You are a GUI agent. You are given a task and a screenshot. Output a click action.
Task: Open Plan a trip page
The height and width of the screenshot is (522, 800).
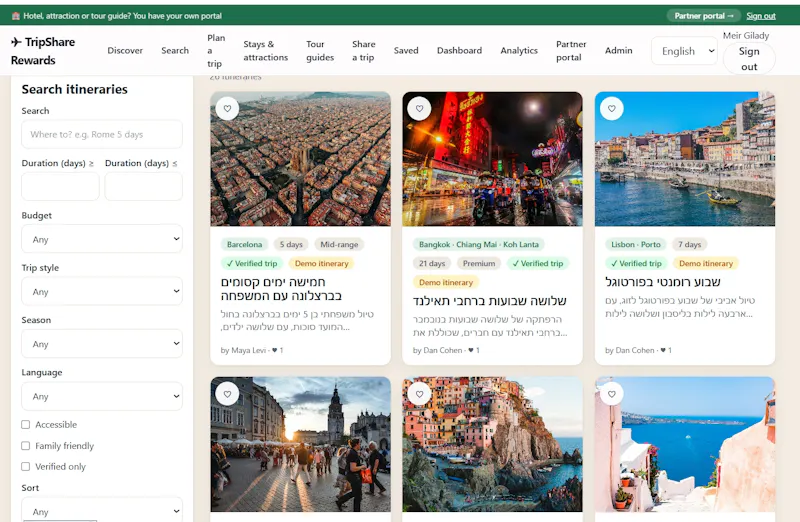(x=216, y=51)
